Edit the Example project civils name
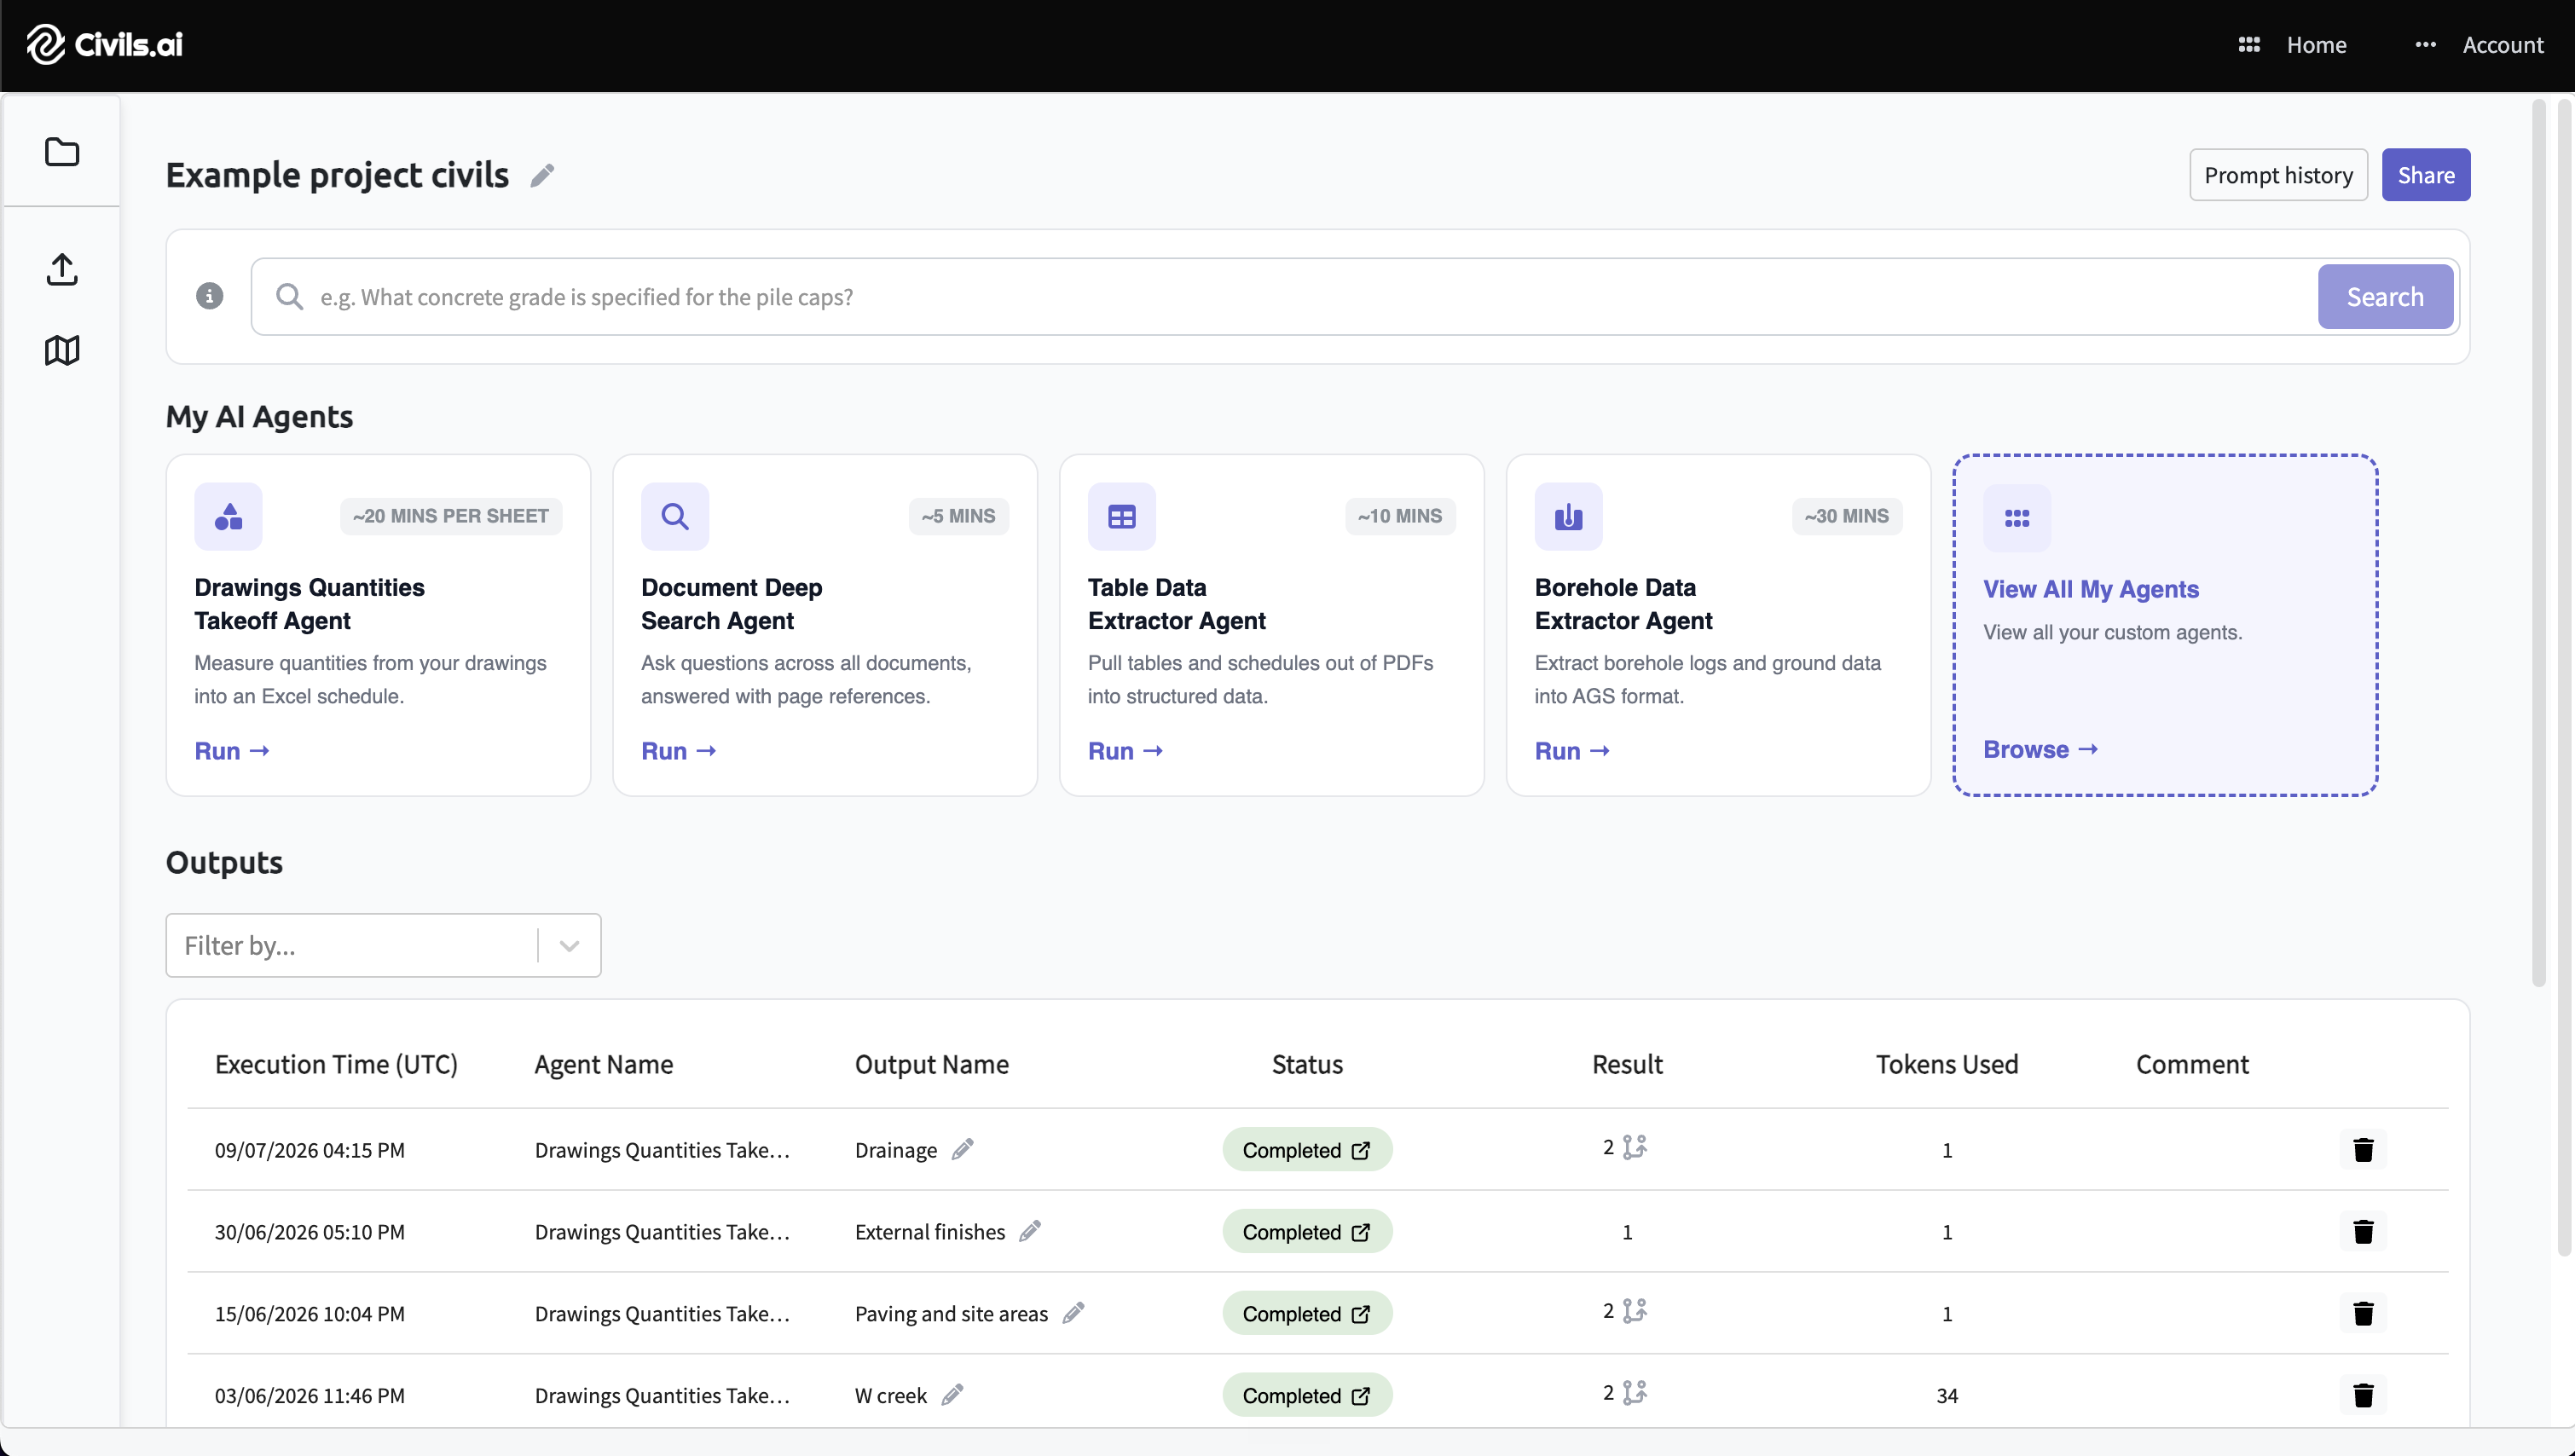Image resolution: width=2575 pixels, height=1456 pixels. pyautogui.click(x=542, y=175)
